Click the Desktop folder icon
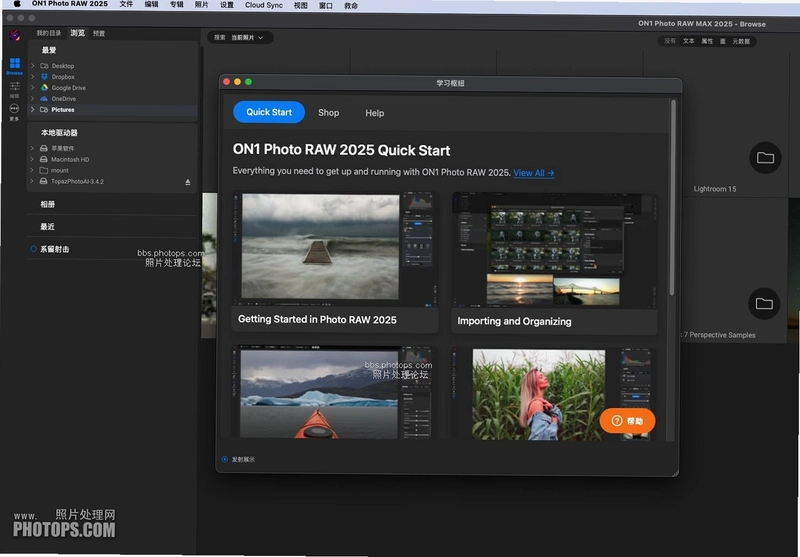800x557 pixels. point(44,66)
